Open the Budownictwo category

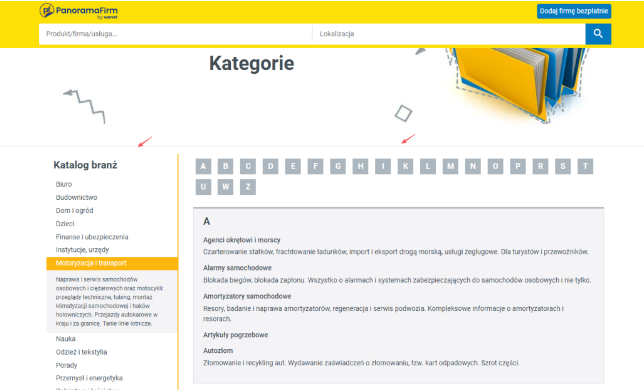pos(76,197)
